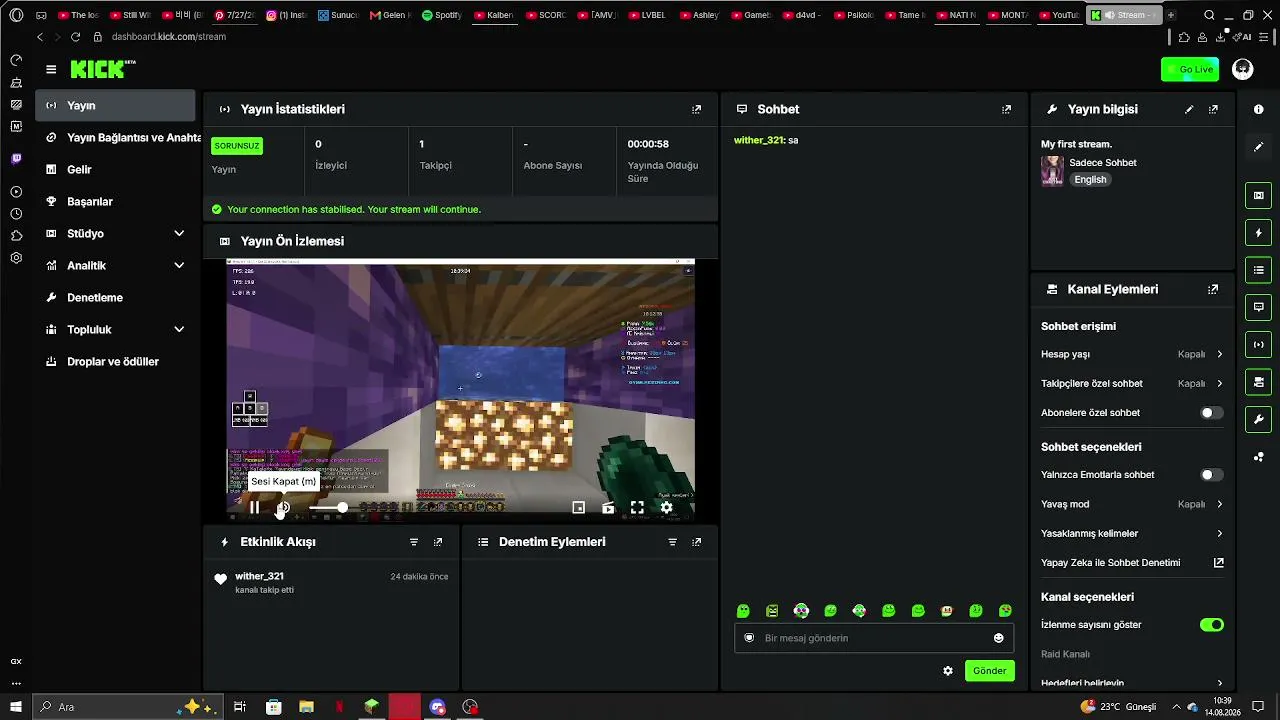Click the English language tag
Image resolution: width=1280 pixels, height=720 pixels.
coord(1090,180)
